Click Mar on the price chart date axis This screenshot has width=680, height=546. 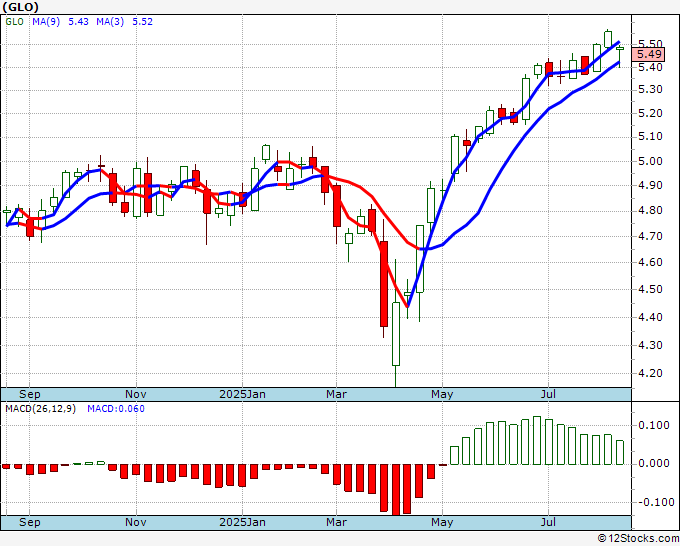337,394
